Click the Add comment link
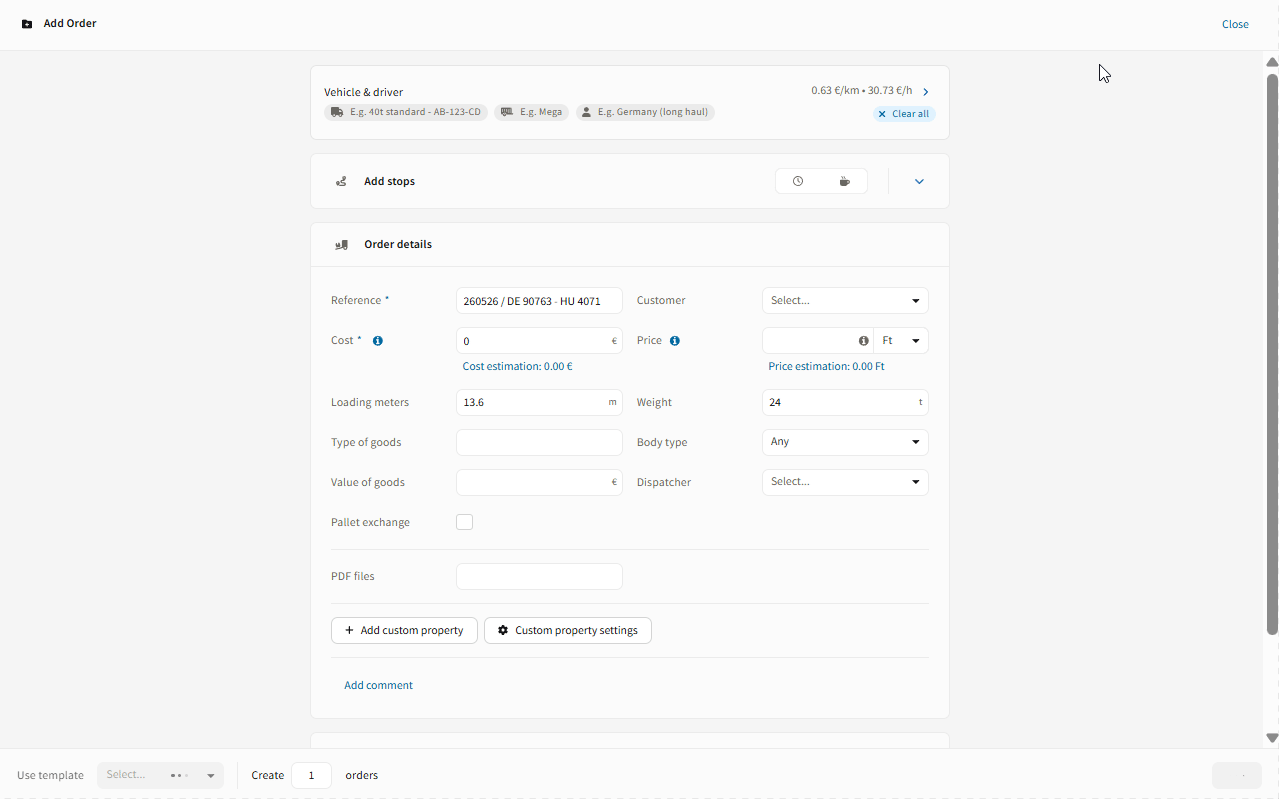Screen dimensions: 1279x799 pyautogui.click(x=378, y=685)
